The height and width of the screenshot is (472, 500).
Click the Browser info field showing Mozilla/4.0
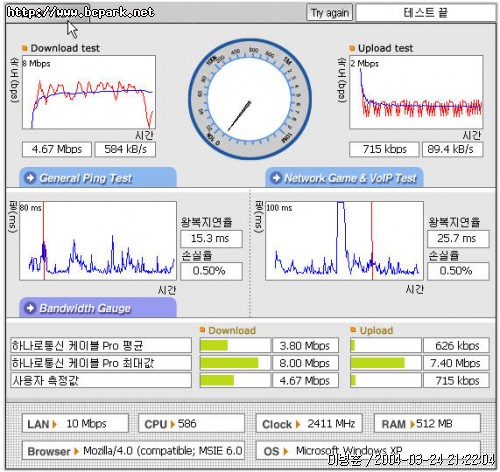click(x=133, y=451)
